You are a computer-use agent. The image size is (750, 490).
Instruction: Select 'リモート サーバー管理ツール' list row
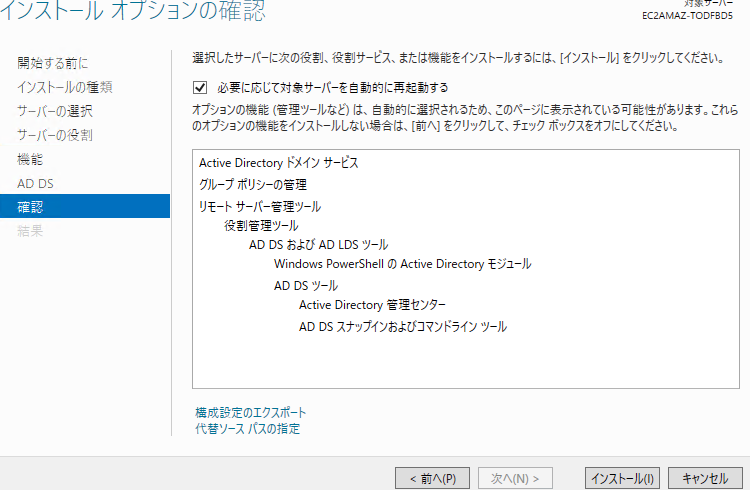260,207
